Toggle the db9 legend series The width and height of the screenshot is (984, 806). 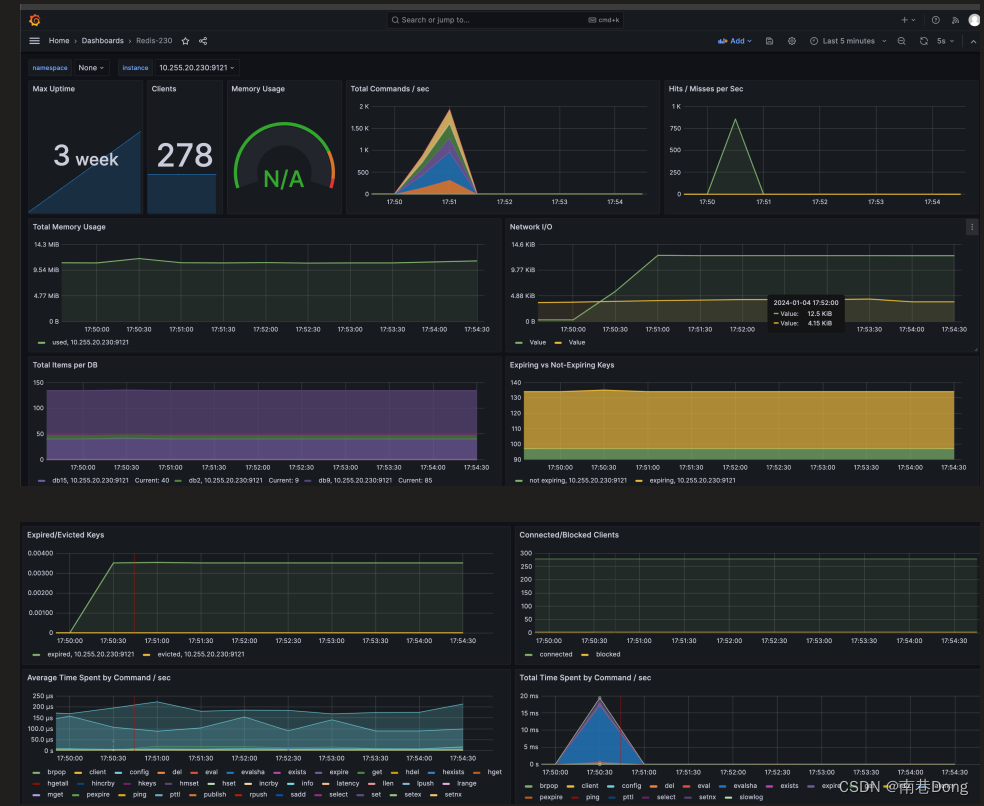(355, 481)
